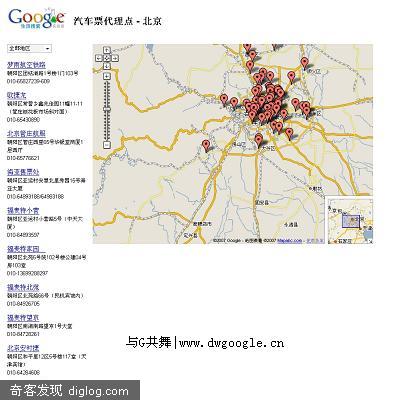Open the Mapabc.com link in map copyright
This screenshot has height=400, width=408.
tap(289, 241)
